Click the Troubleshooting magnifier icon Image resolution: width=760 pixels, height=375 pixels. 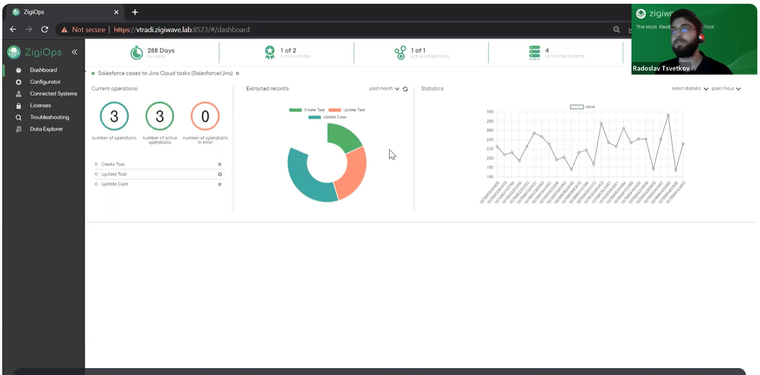(x=18, y=117)
